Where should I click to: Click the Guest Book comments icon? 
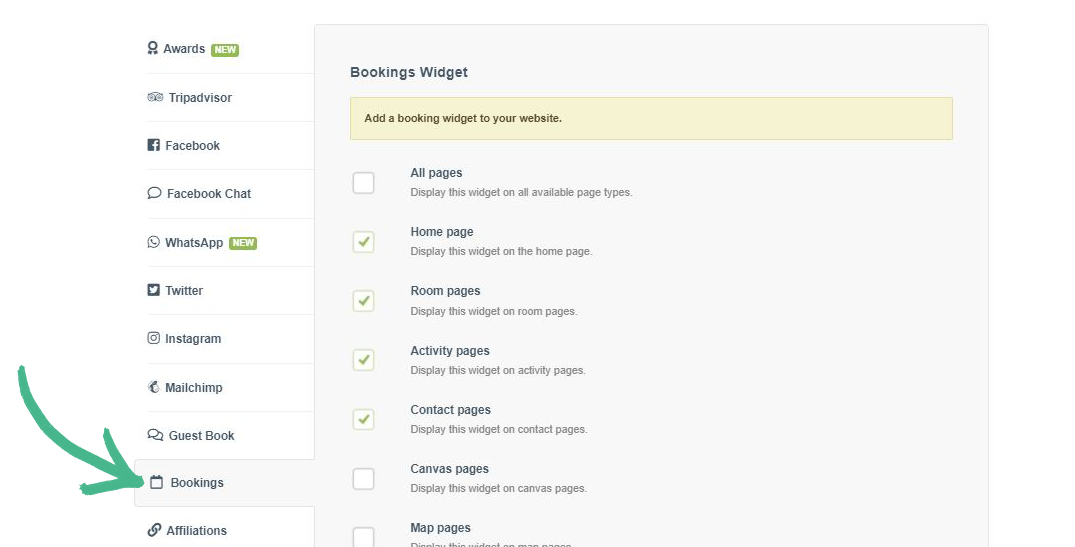(x=155, y=435)
